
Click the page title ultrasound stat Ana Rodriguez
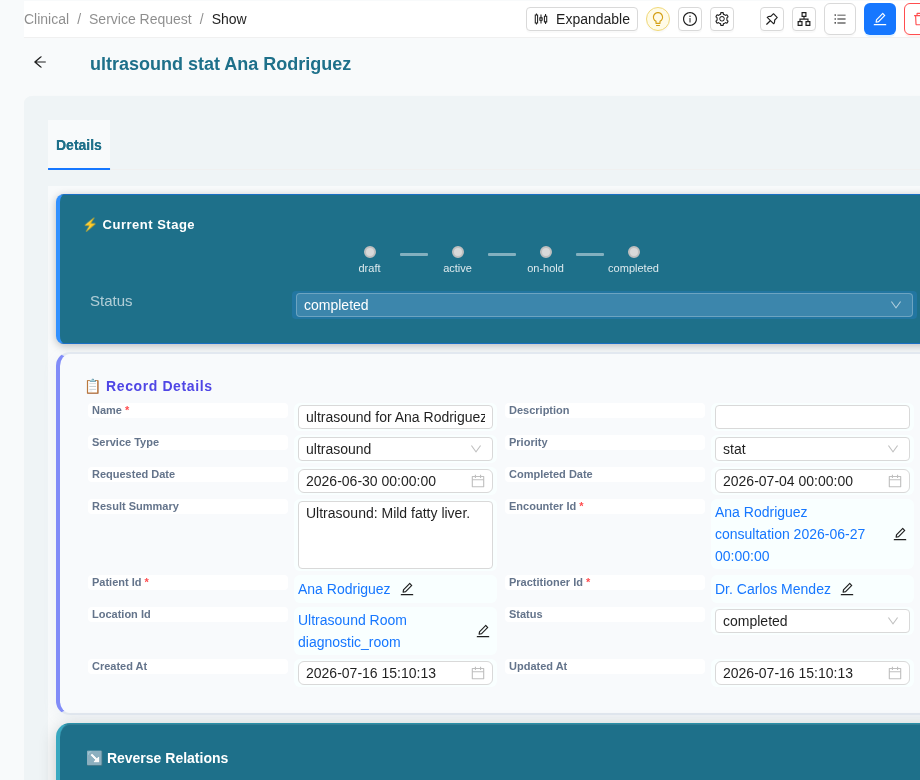220,64
